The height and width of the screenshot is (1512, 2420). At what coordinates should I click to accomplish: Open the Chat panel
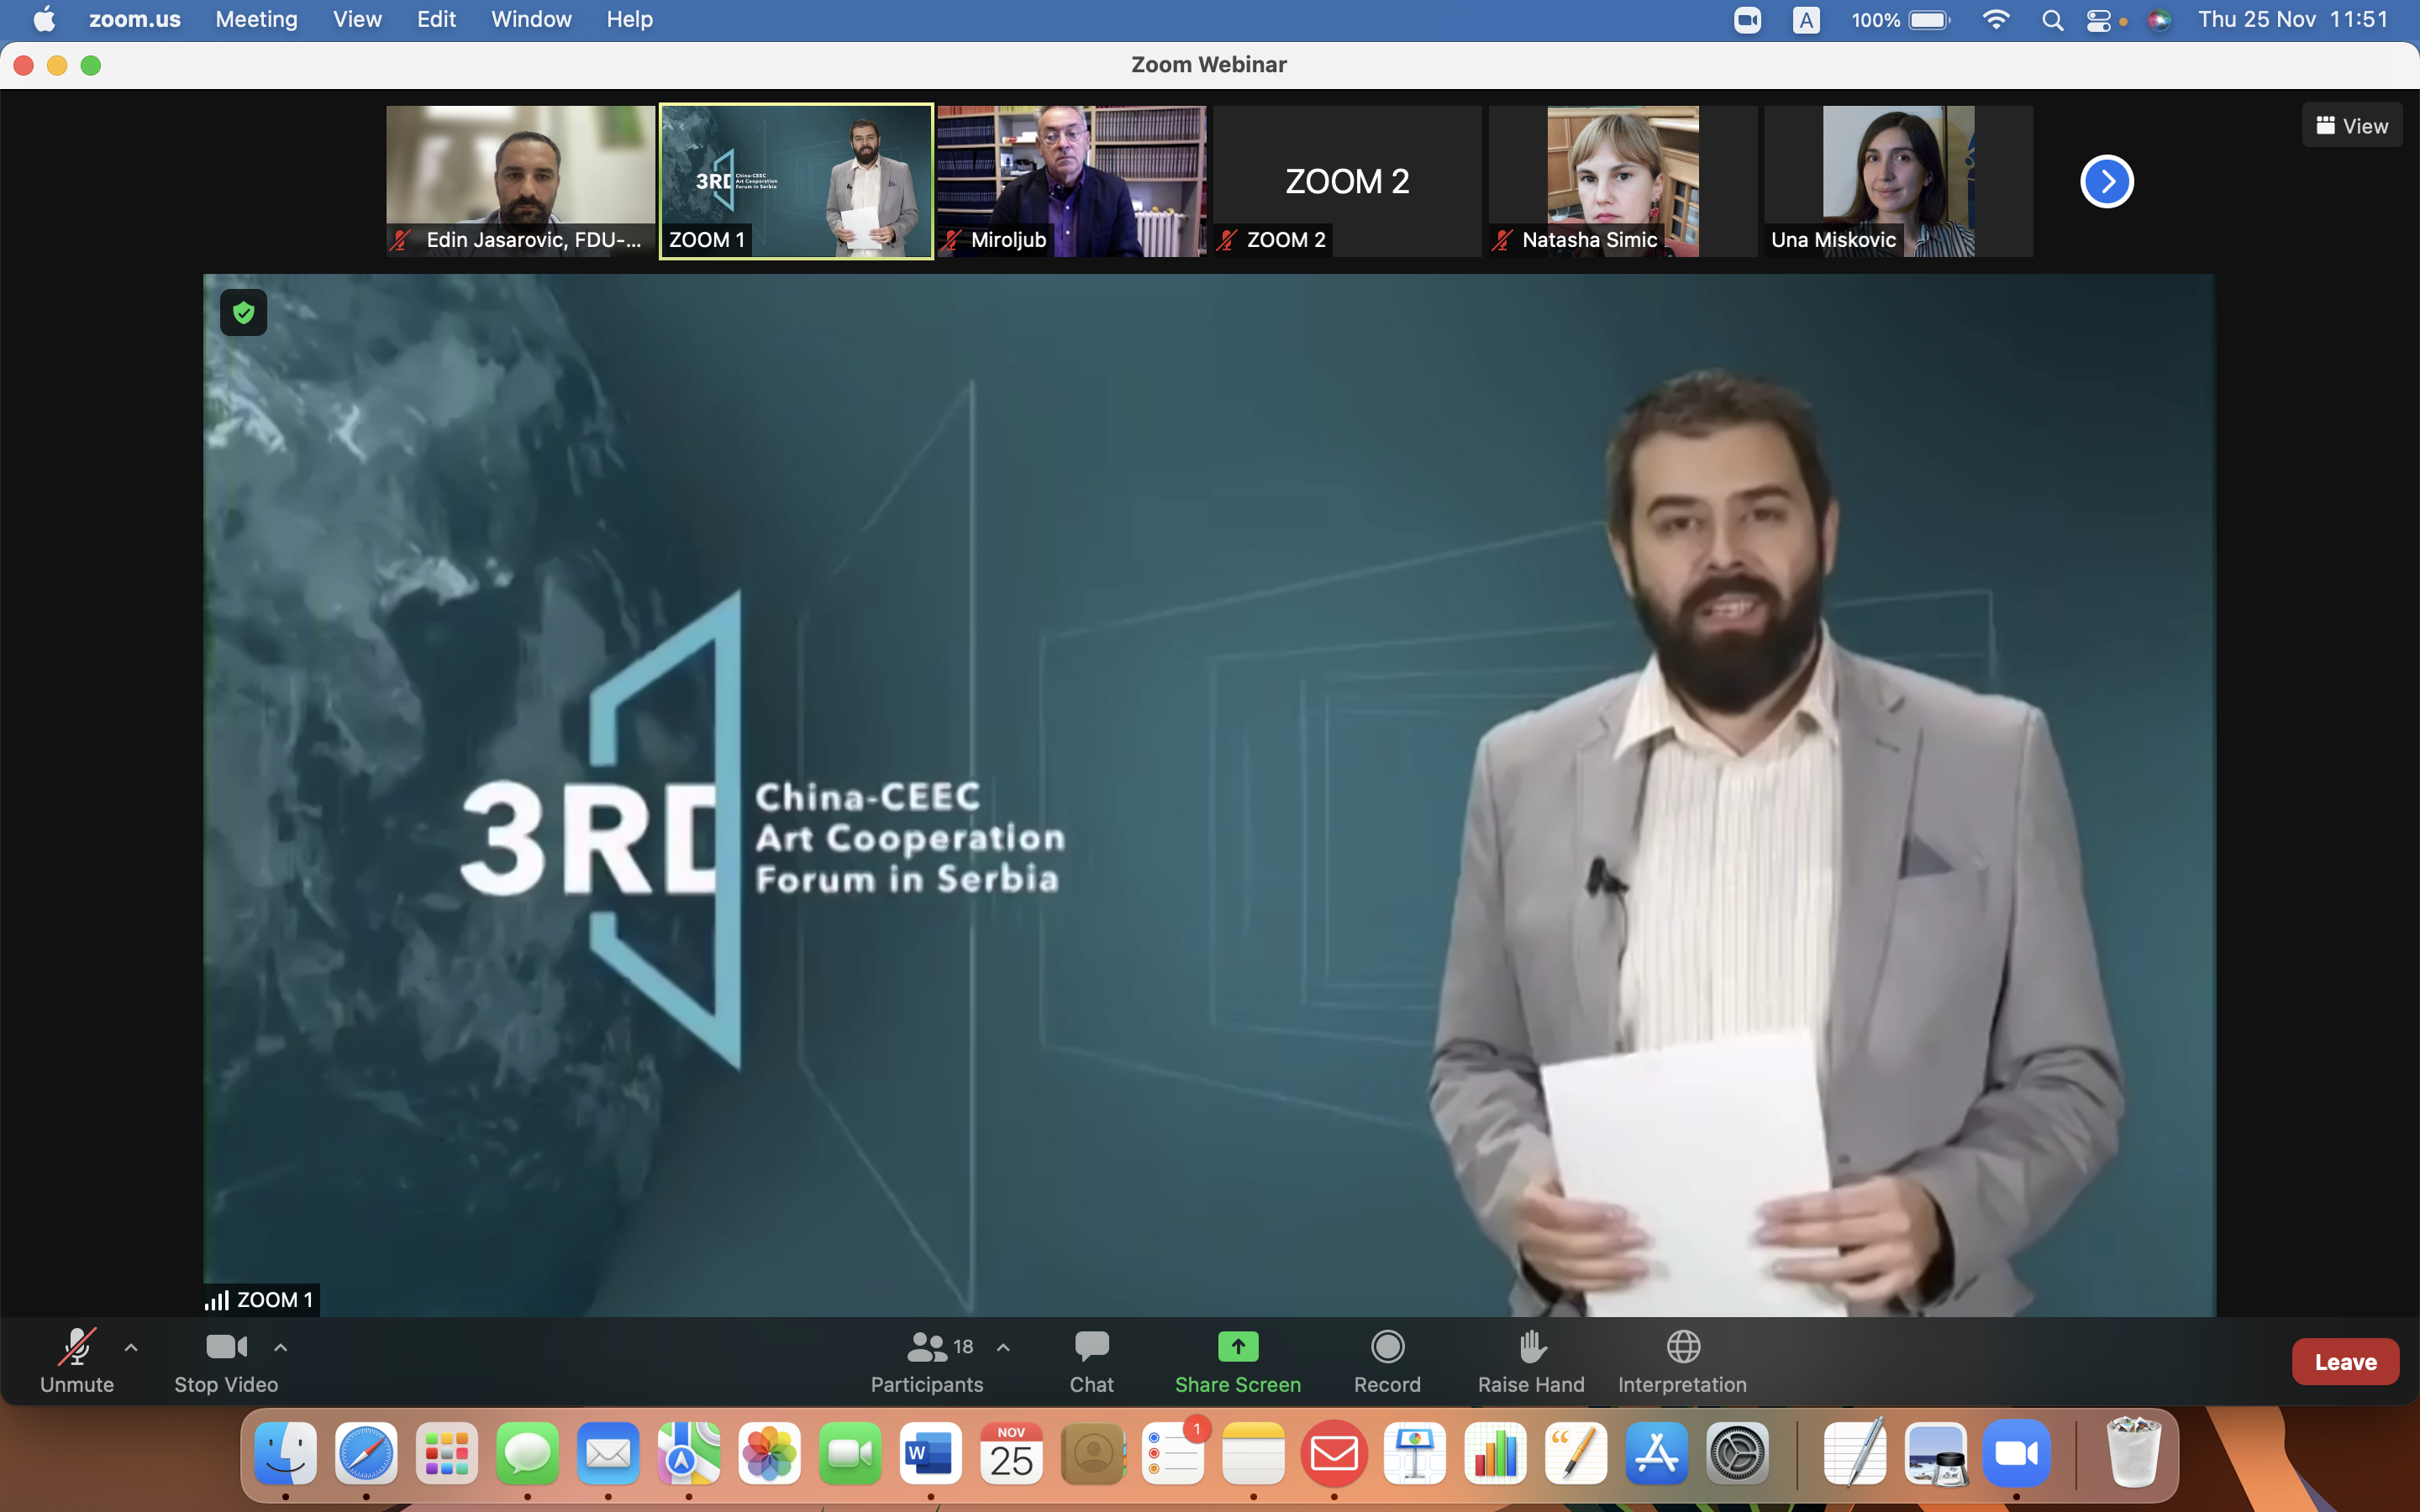coord(1091,1361)
